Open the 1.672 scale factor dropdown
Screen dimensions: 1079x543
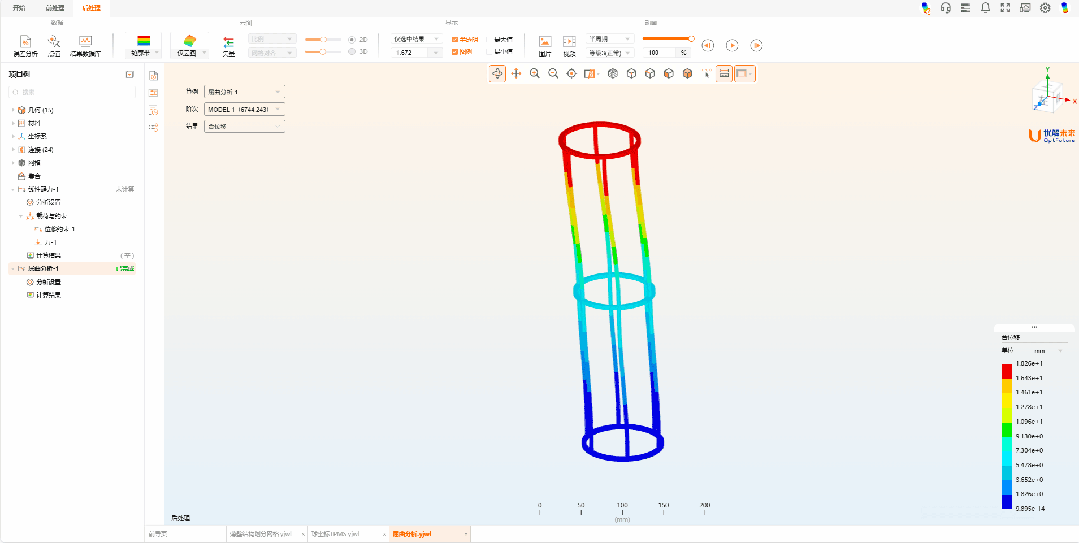(x=417, y=52)
